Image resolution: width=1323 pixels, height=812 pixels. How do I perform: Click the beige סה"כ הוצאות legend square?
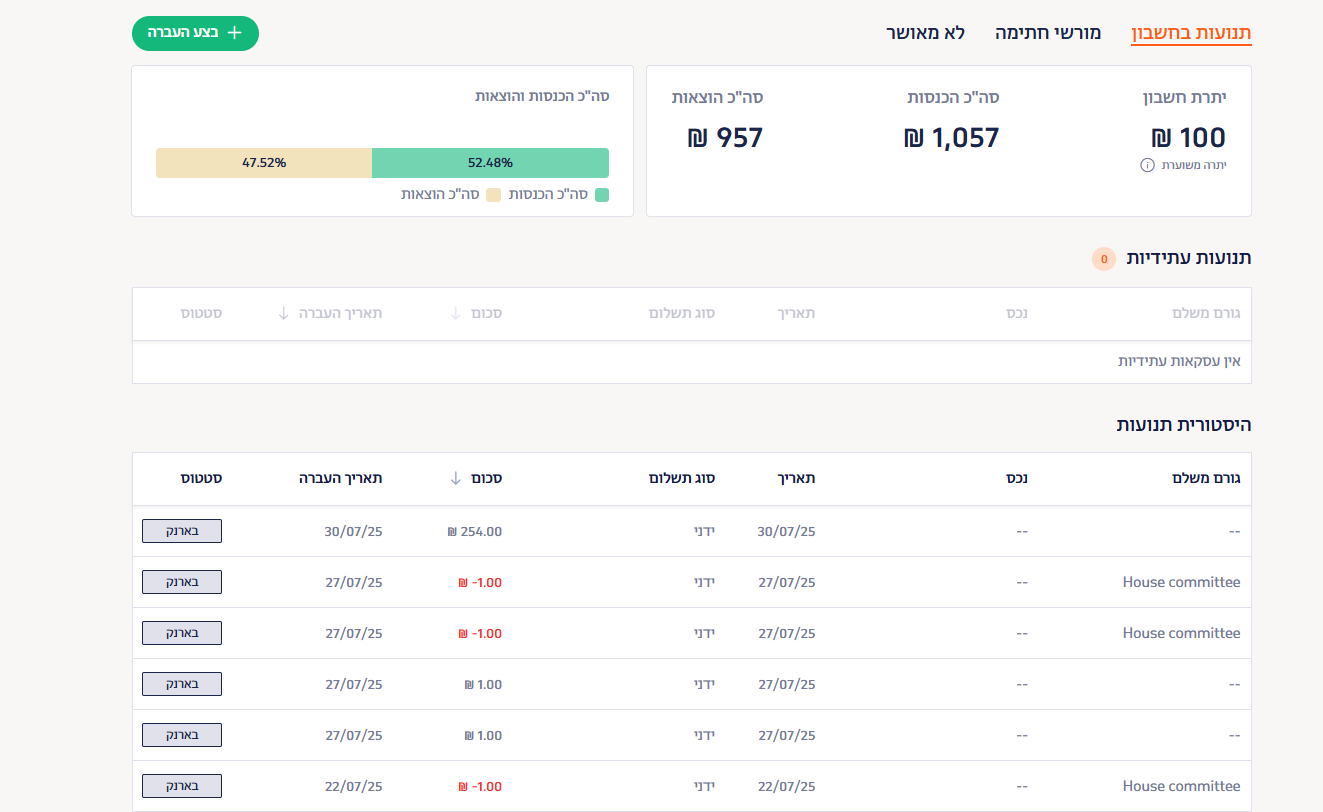(x=493, y=195)
